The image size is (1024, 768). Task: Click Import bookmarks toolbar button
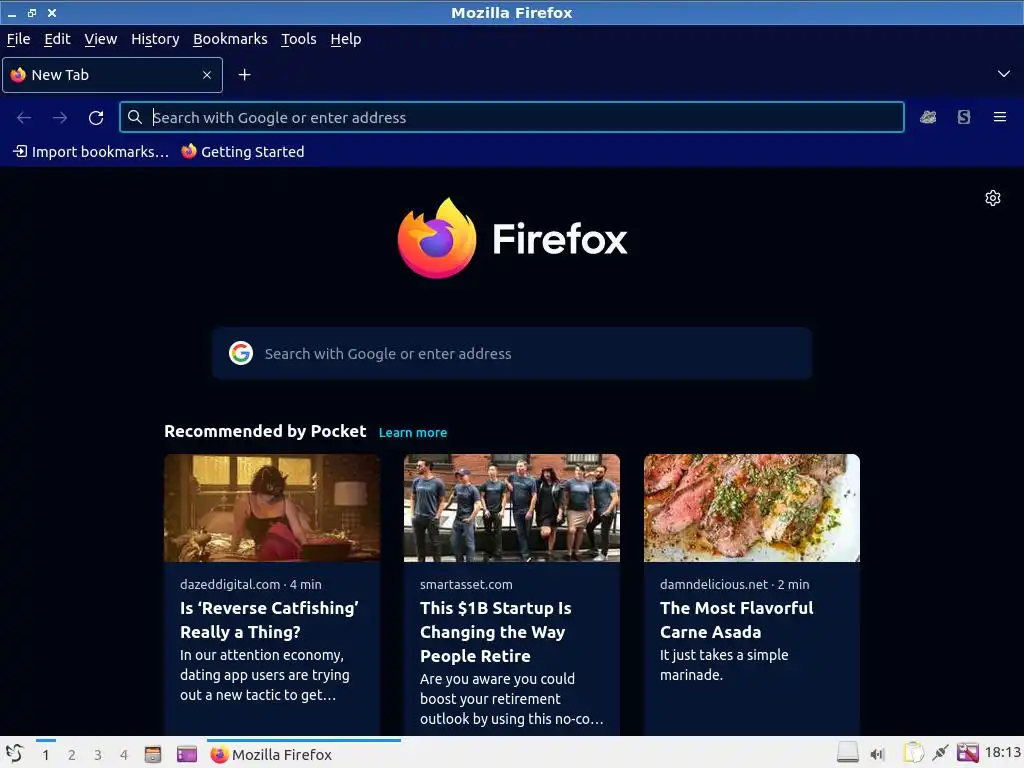tap(91, 152)
